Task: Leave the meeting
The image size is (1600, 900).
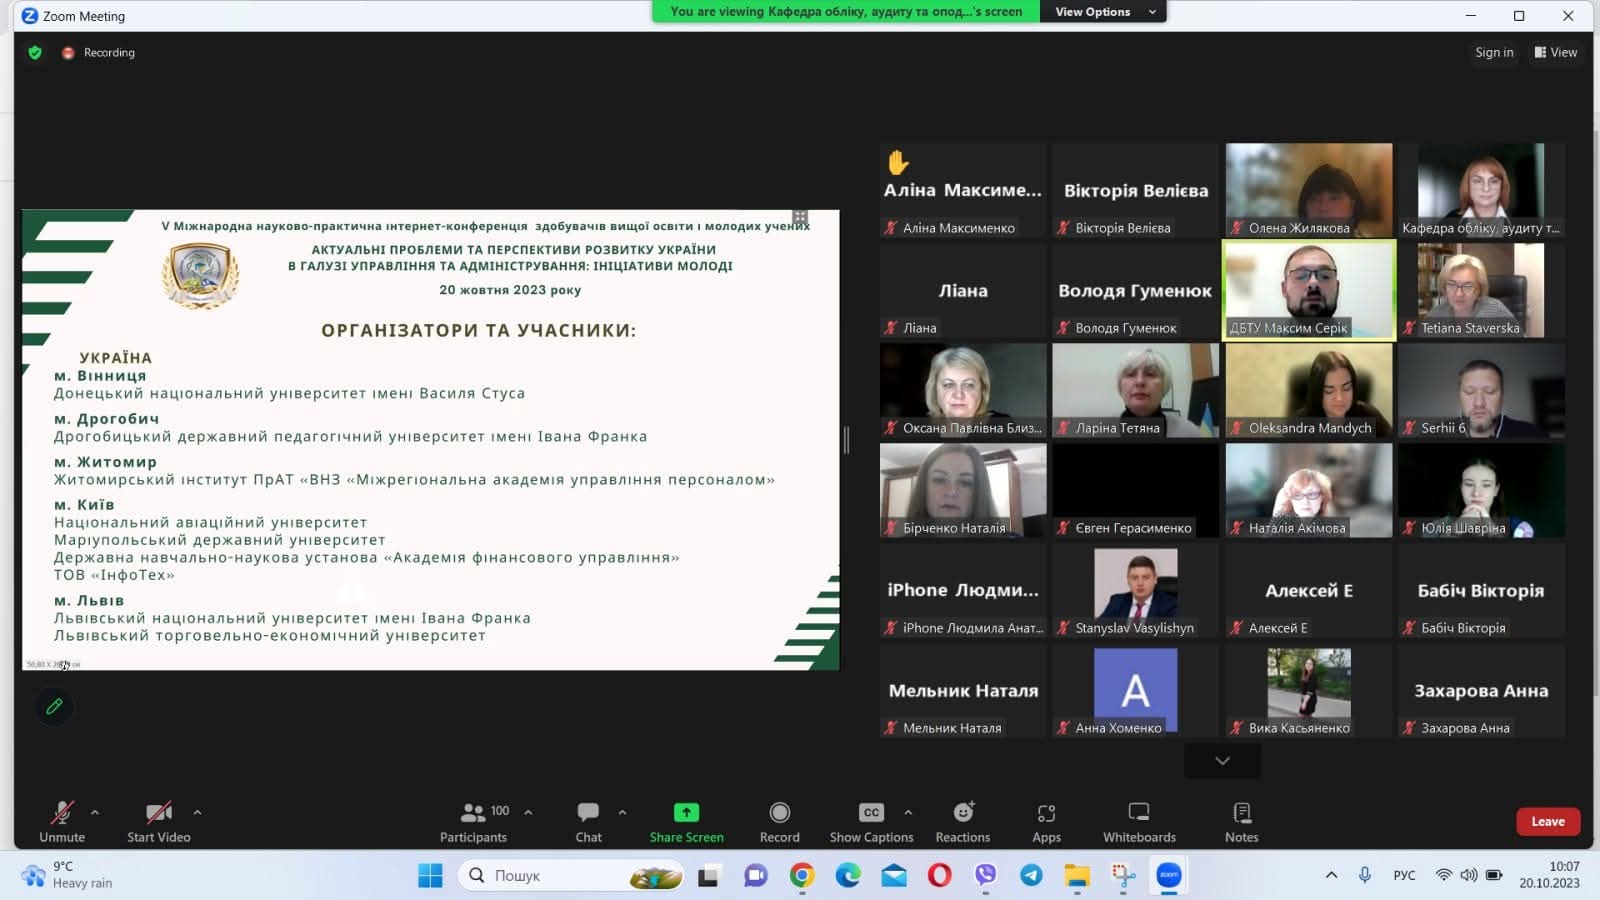Action: (1547, 821)
